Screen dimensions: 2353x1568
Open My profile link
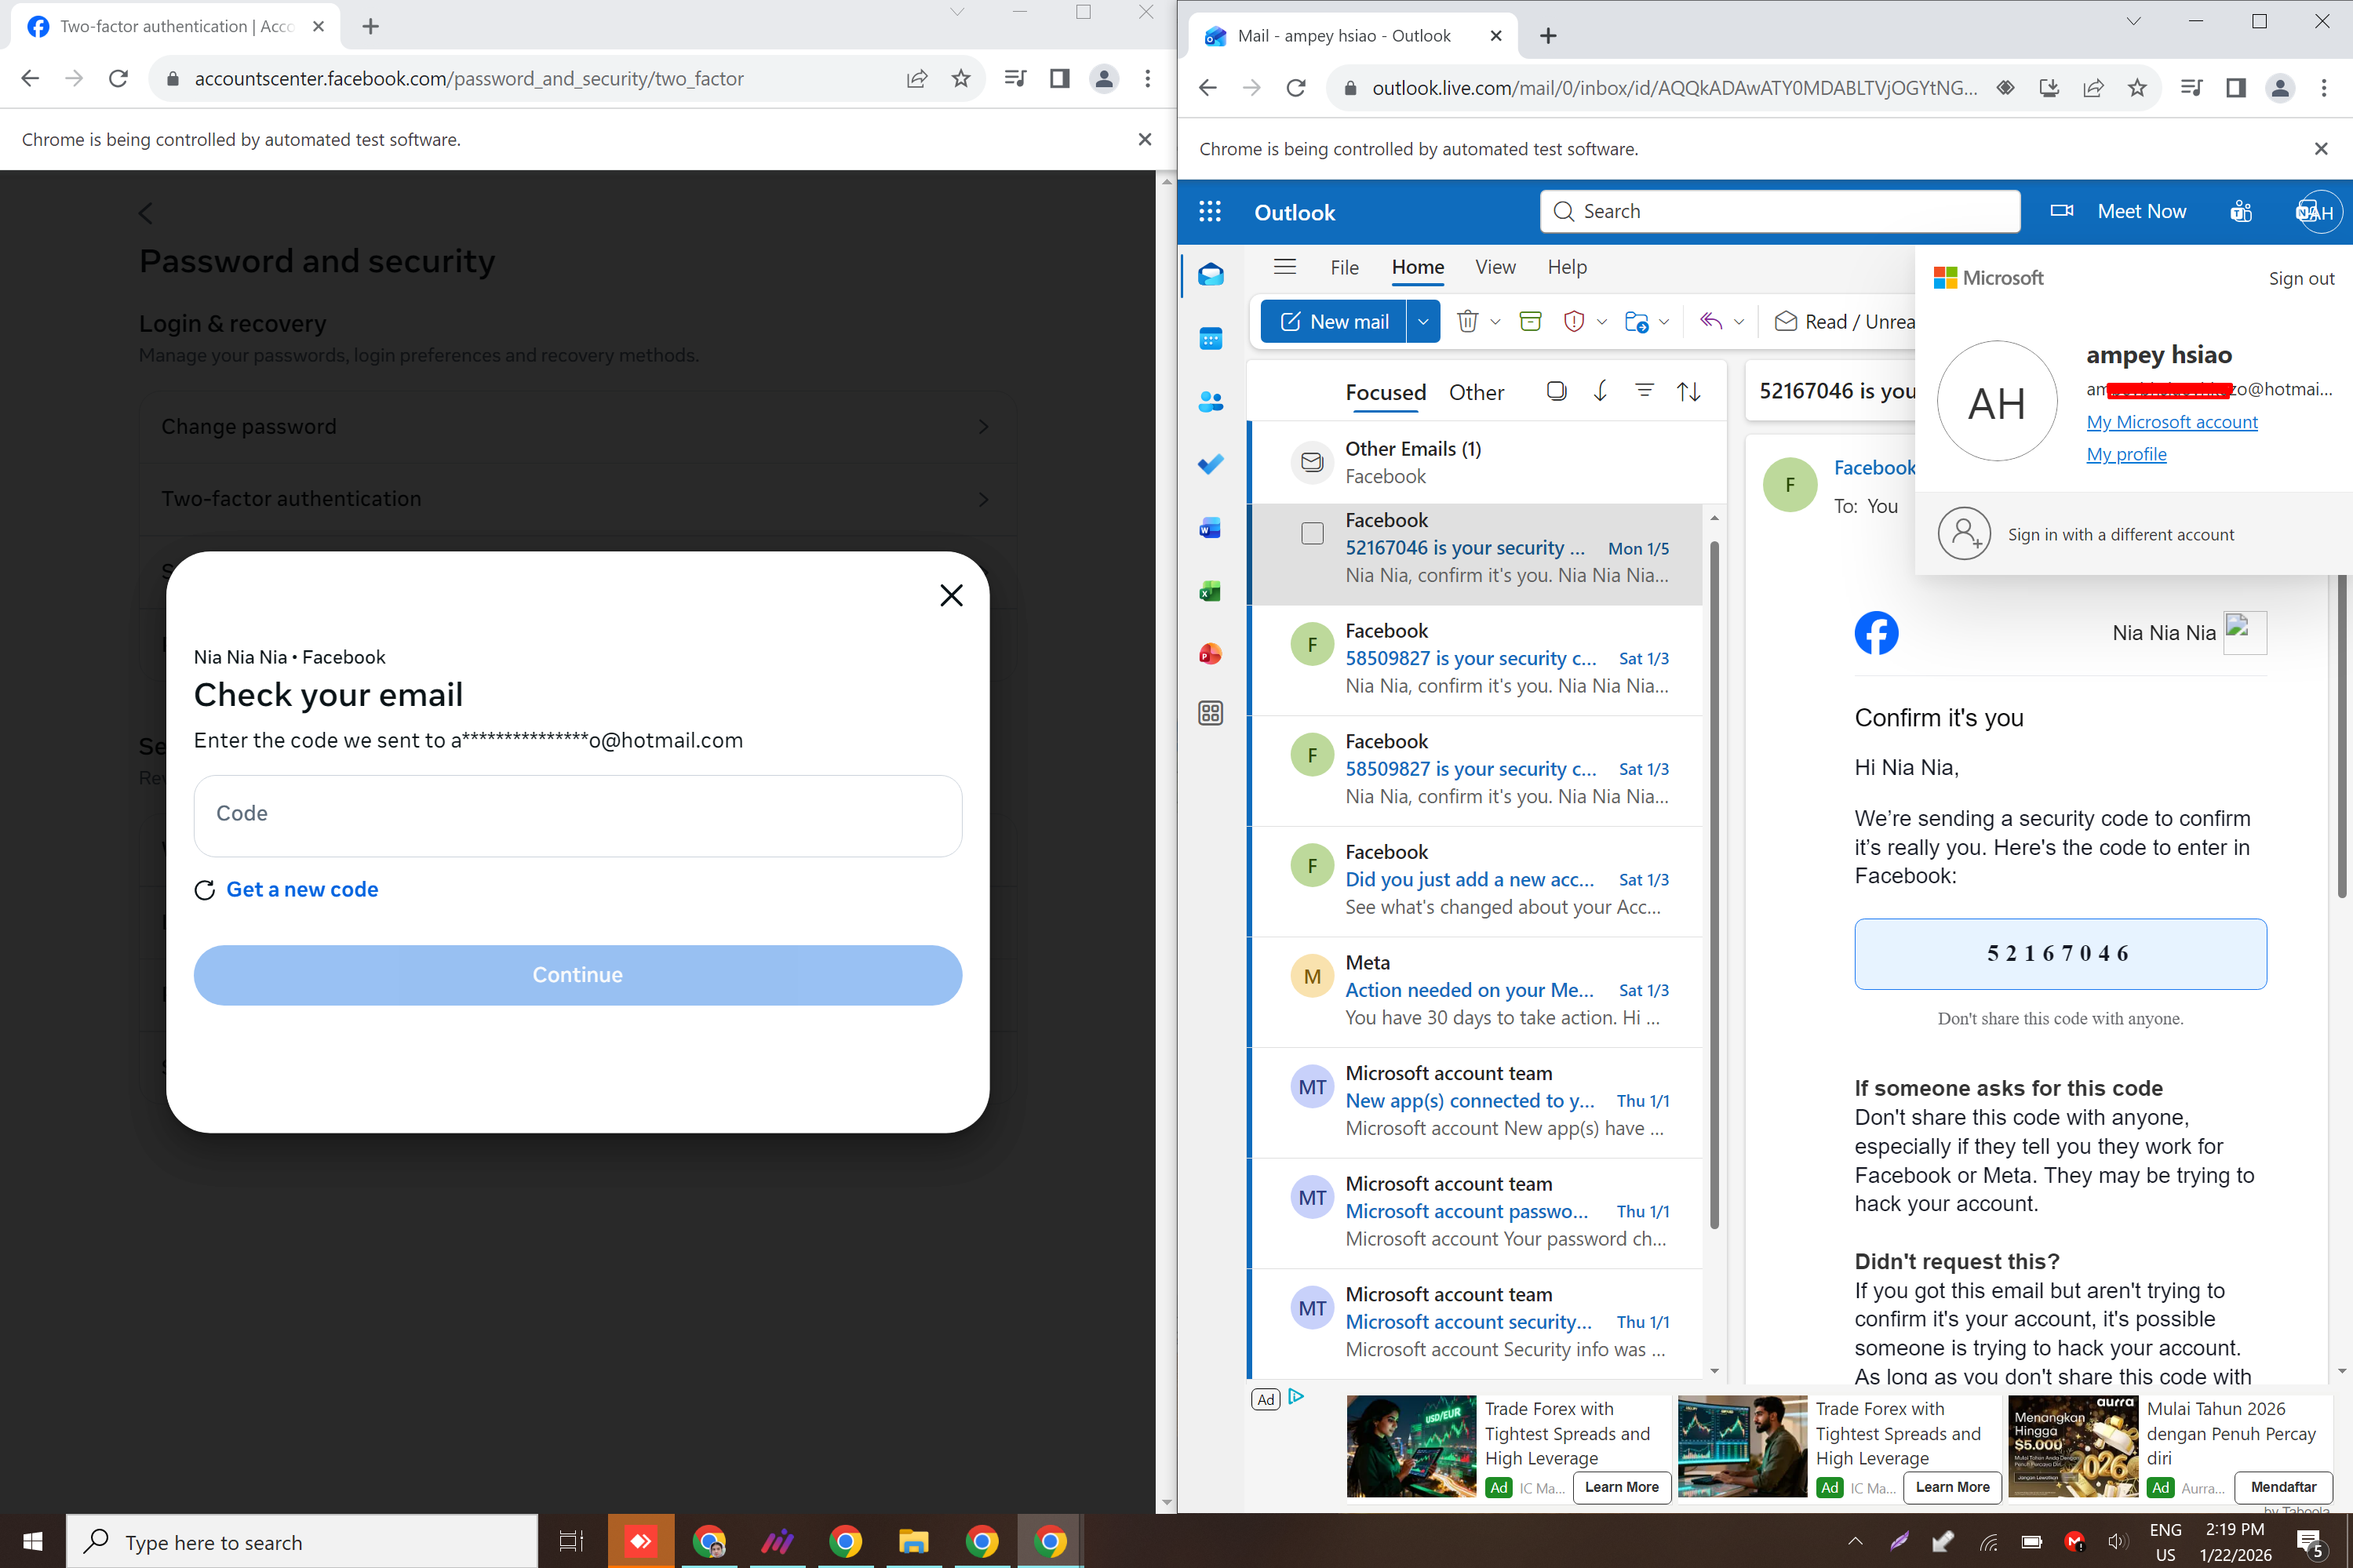click(2126, 454)
